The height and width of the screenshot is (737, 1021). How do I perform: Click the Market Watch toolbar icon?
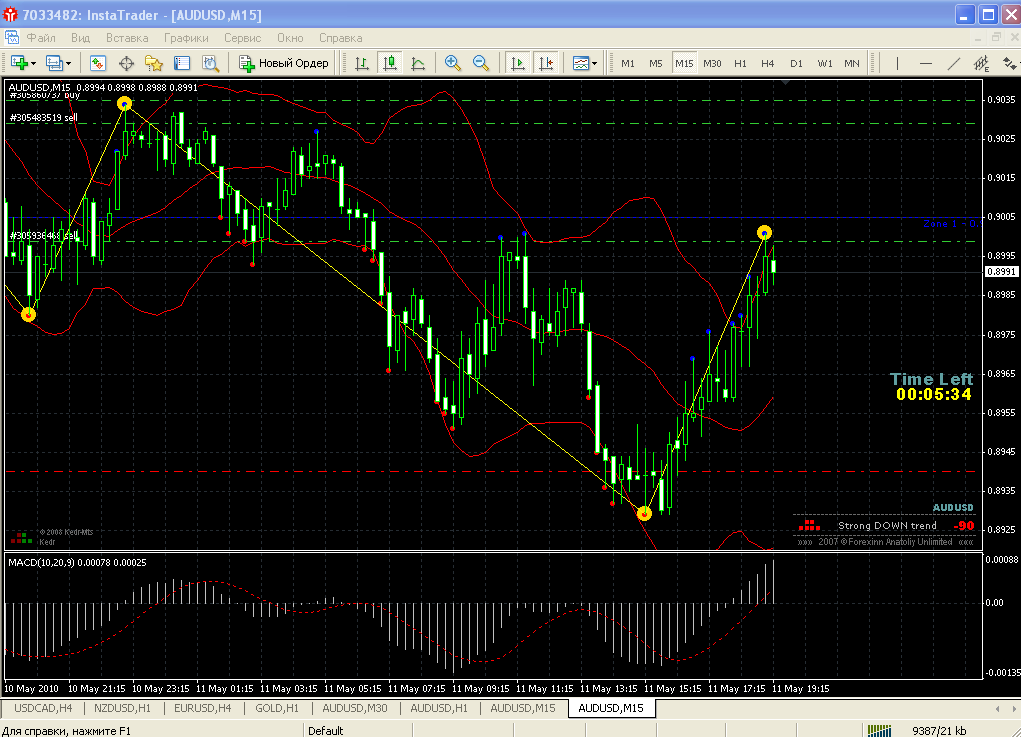(98, 63)
